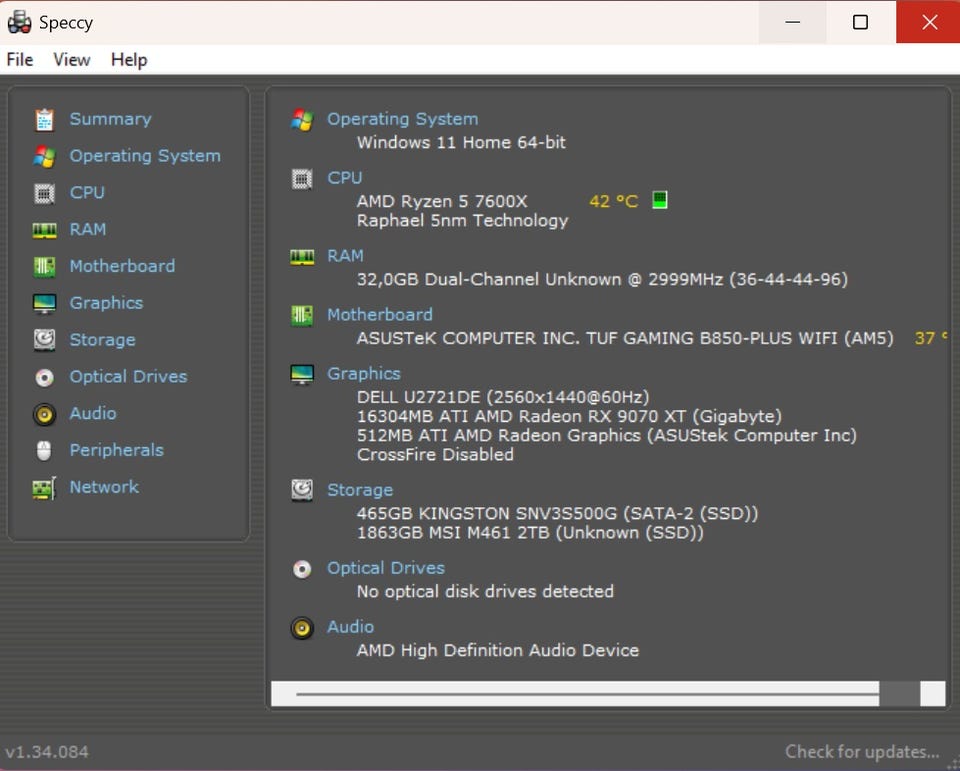Click the Optical Drives heading link in summary
Viewport: 960px width, 771px height.
pos(386,568)
